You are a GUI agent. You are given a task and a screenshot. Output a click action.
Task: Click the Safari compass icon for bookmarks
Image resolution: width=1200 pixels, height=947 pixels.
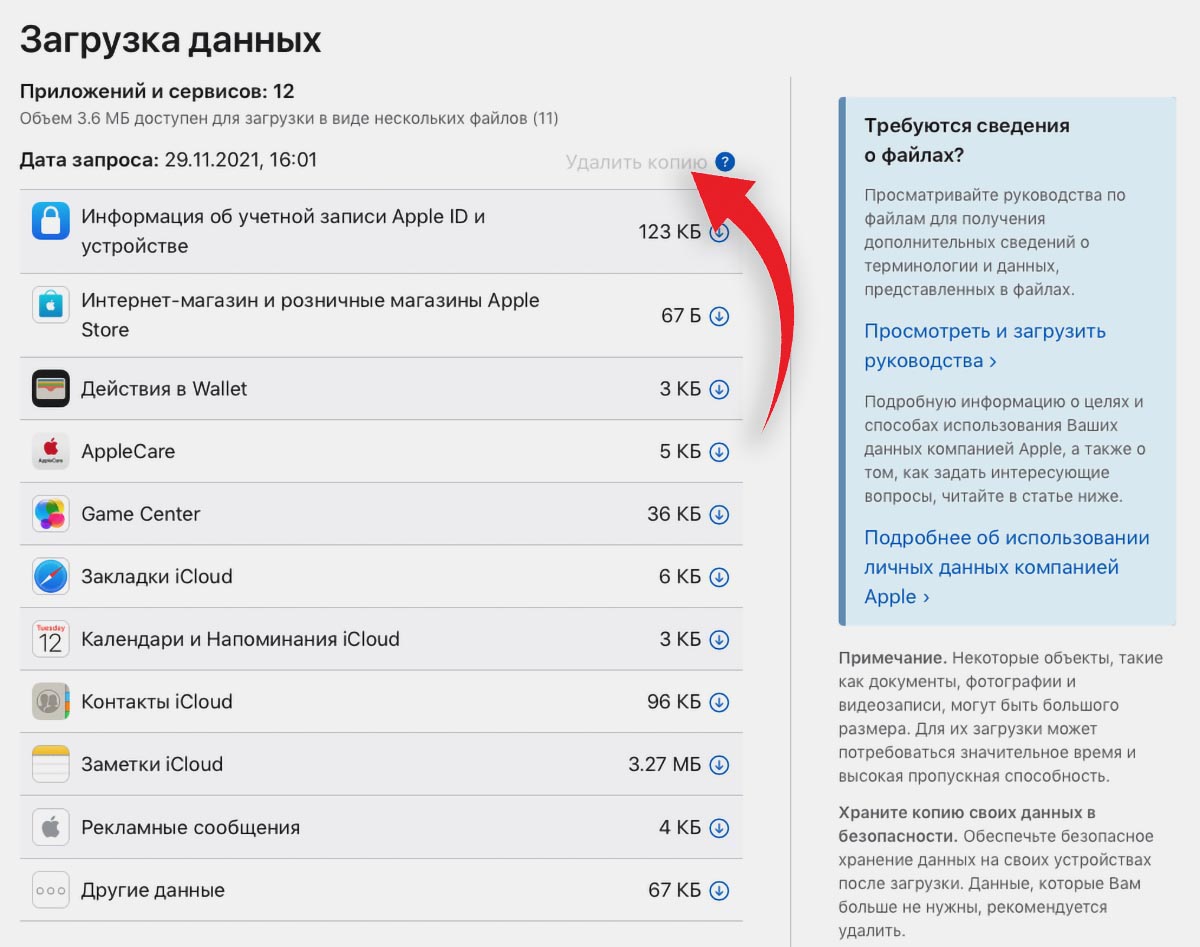coord(50,576)
